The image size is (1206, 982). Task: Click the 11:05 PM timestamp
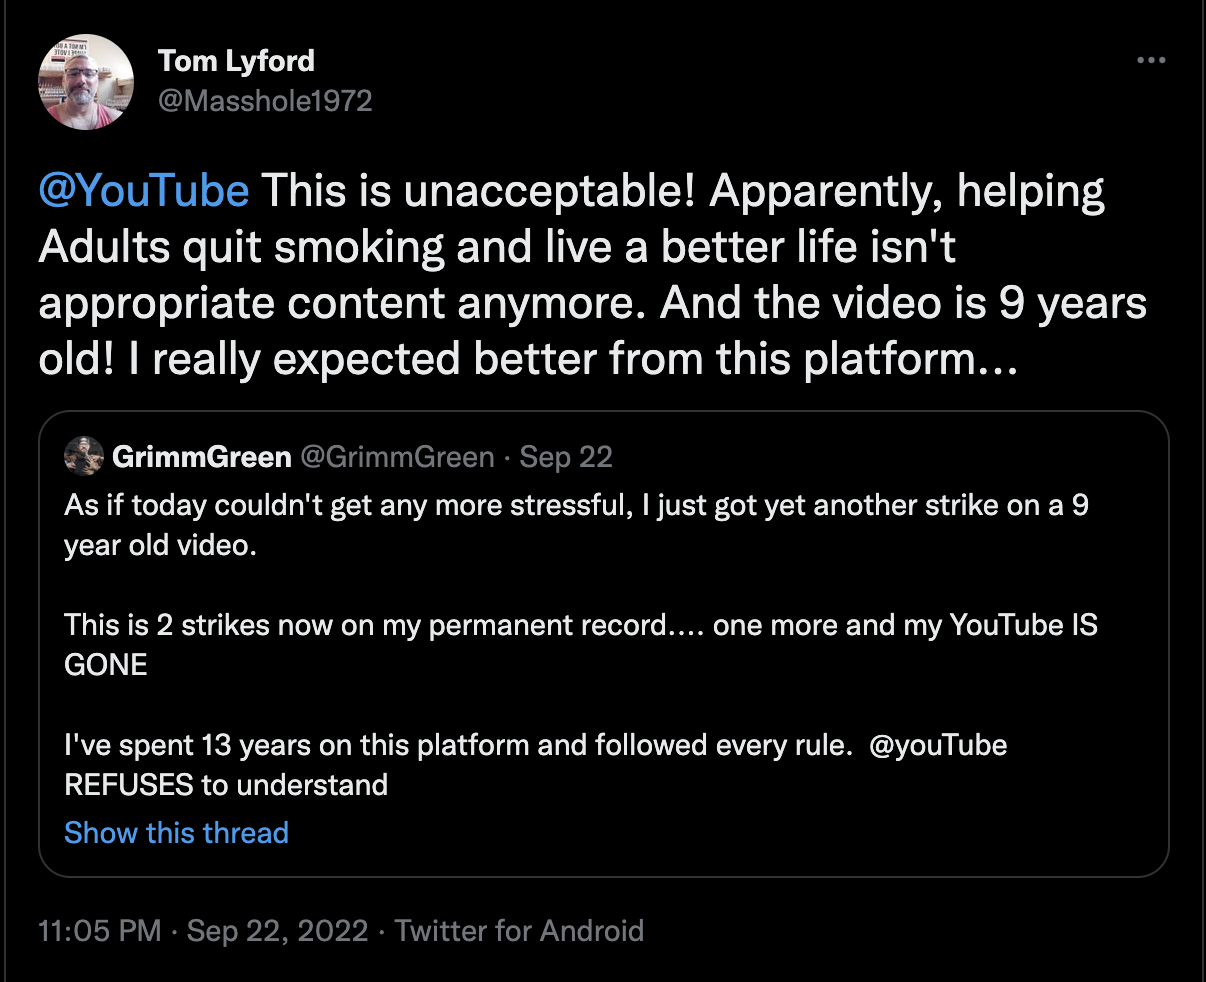(x=99, y=931)
